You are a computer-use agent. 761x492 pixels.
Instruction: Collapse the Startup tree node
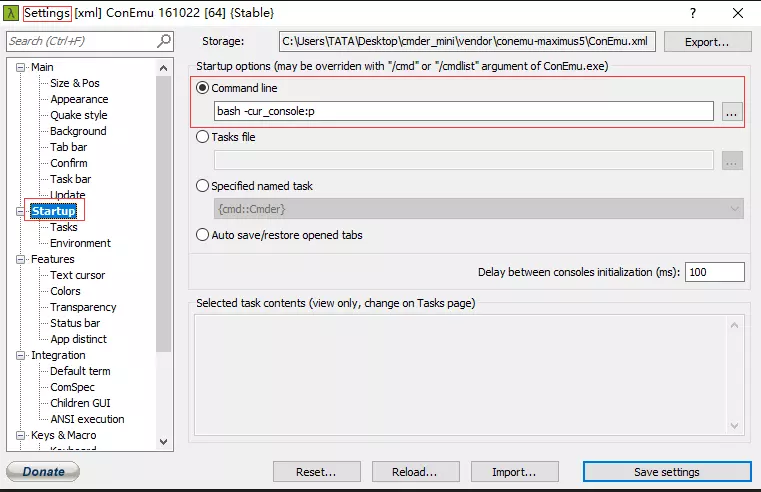(20, 211)
